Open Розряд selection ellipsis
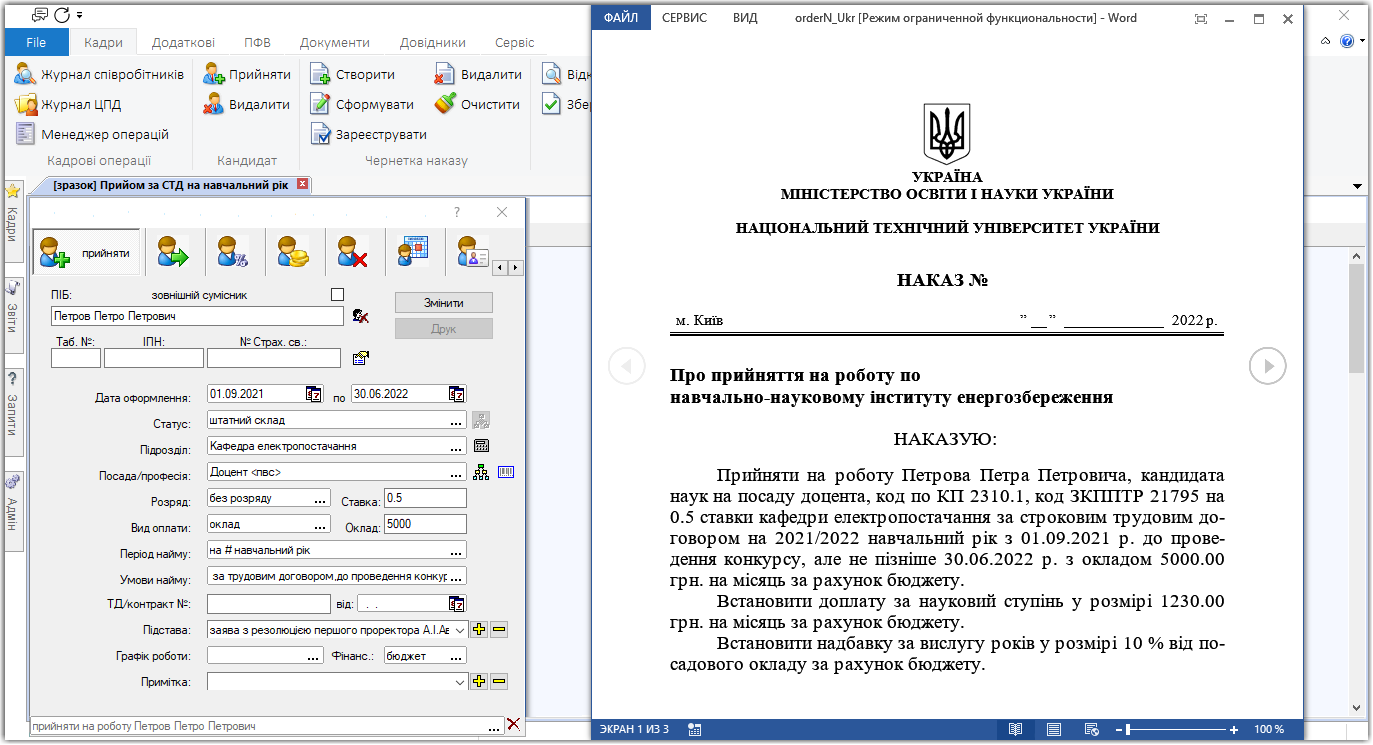The height and width of the screenshot is (745, 1373). (x=321, y=498)
